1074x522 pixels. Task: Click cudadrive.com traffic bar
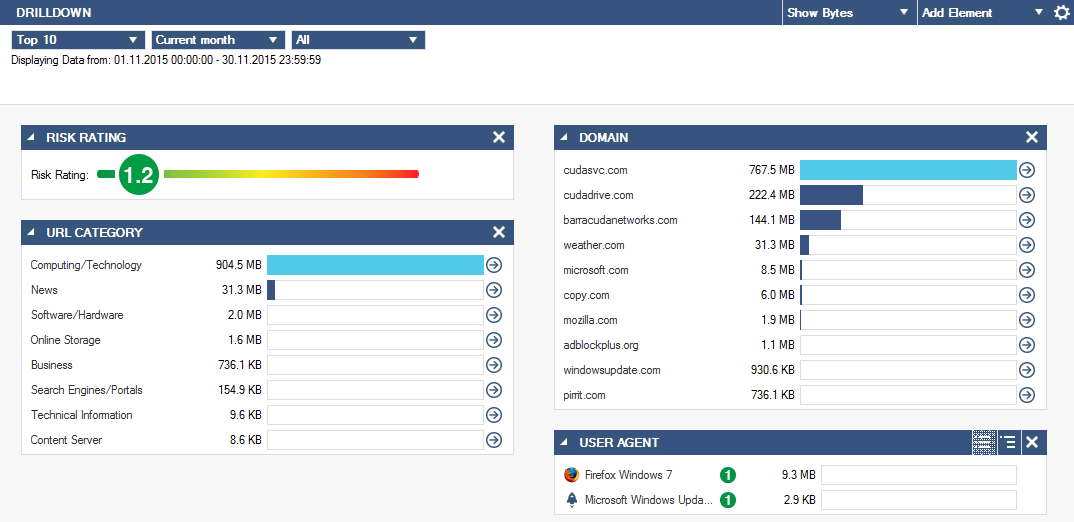coord(908,195)
